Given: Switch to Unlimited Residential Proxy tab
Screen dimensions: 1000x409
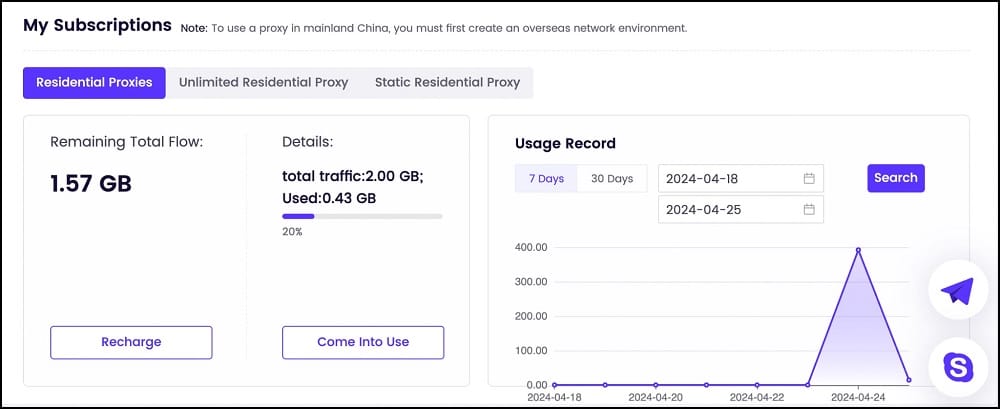Looking at the screenshot, I should (263, 83).
